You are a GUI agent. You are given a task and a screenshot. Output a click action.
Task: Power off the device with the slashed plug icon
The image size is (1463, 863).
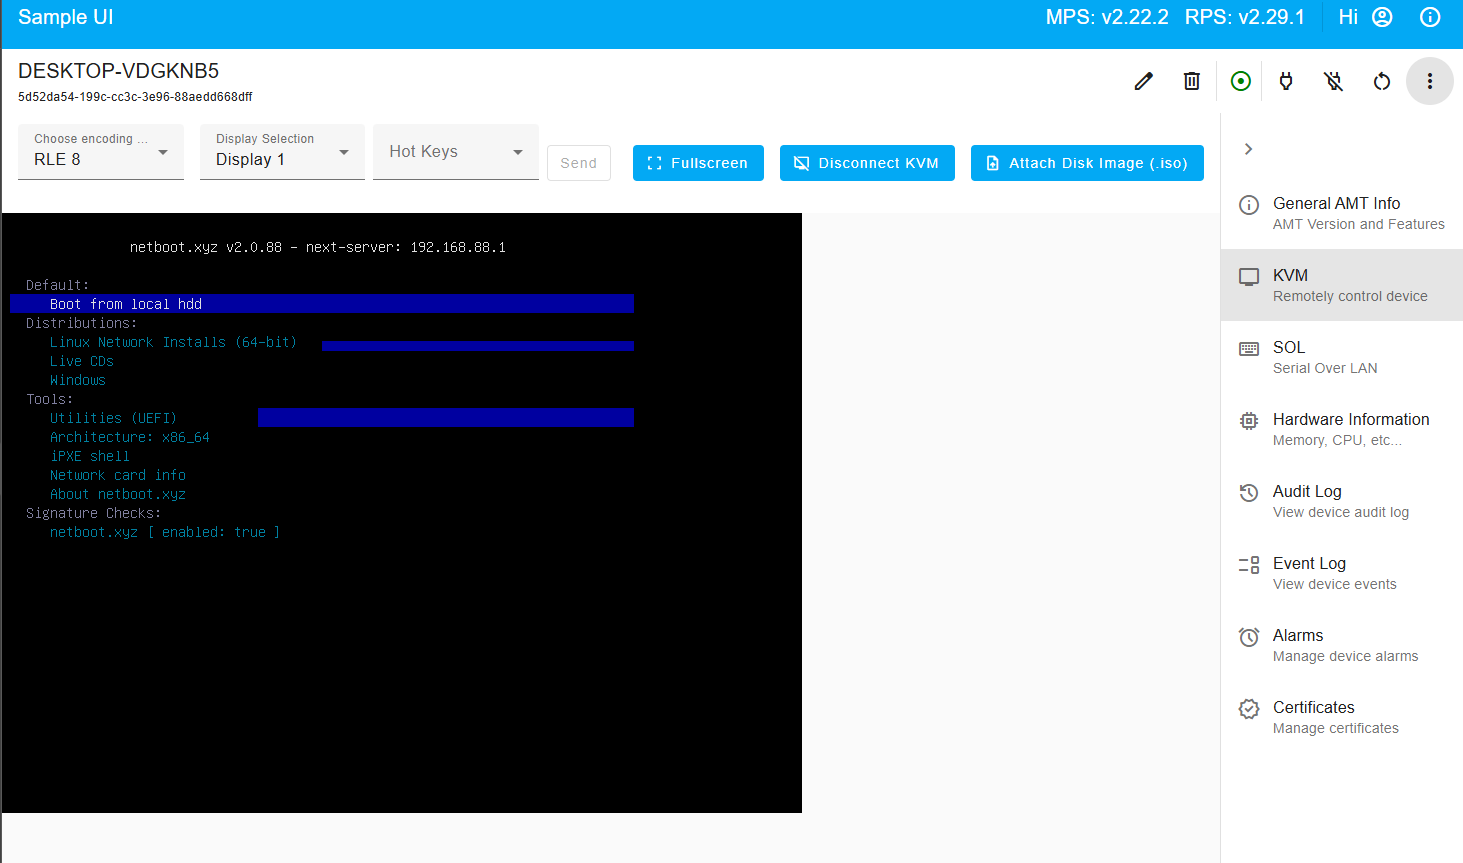[1333, 81]
